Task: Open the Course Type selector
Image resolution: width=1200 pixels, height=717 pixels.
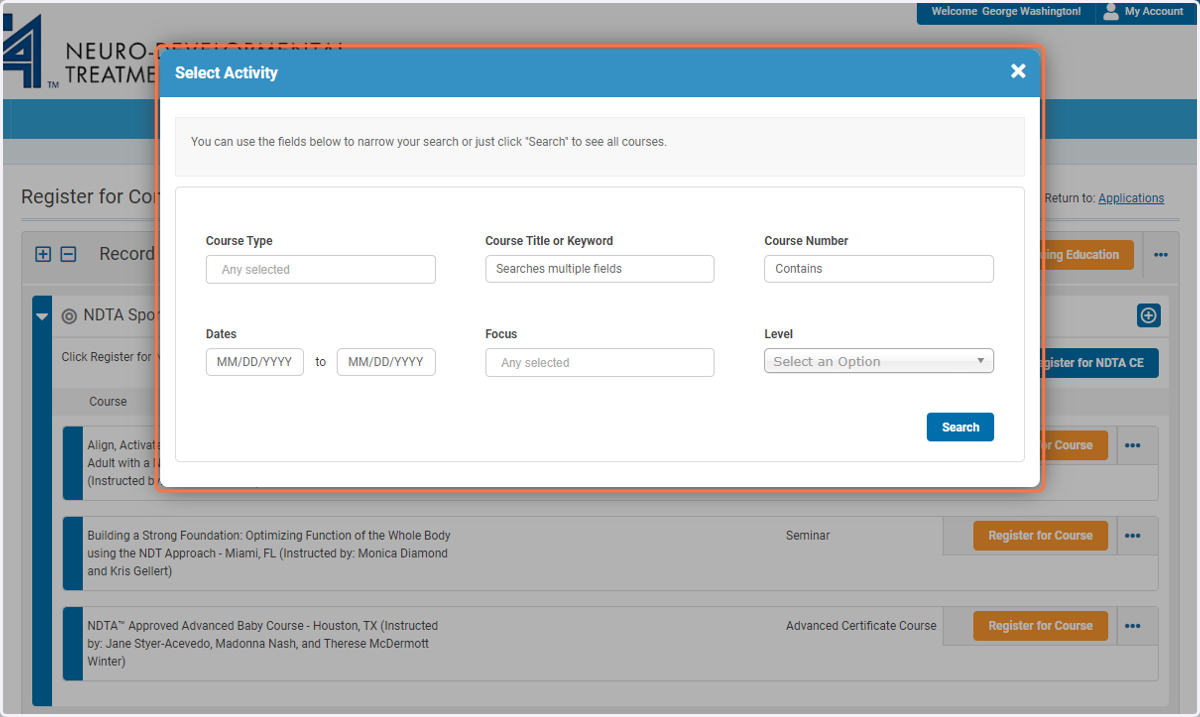Action: coord(321,269)
